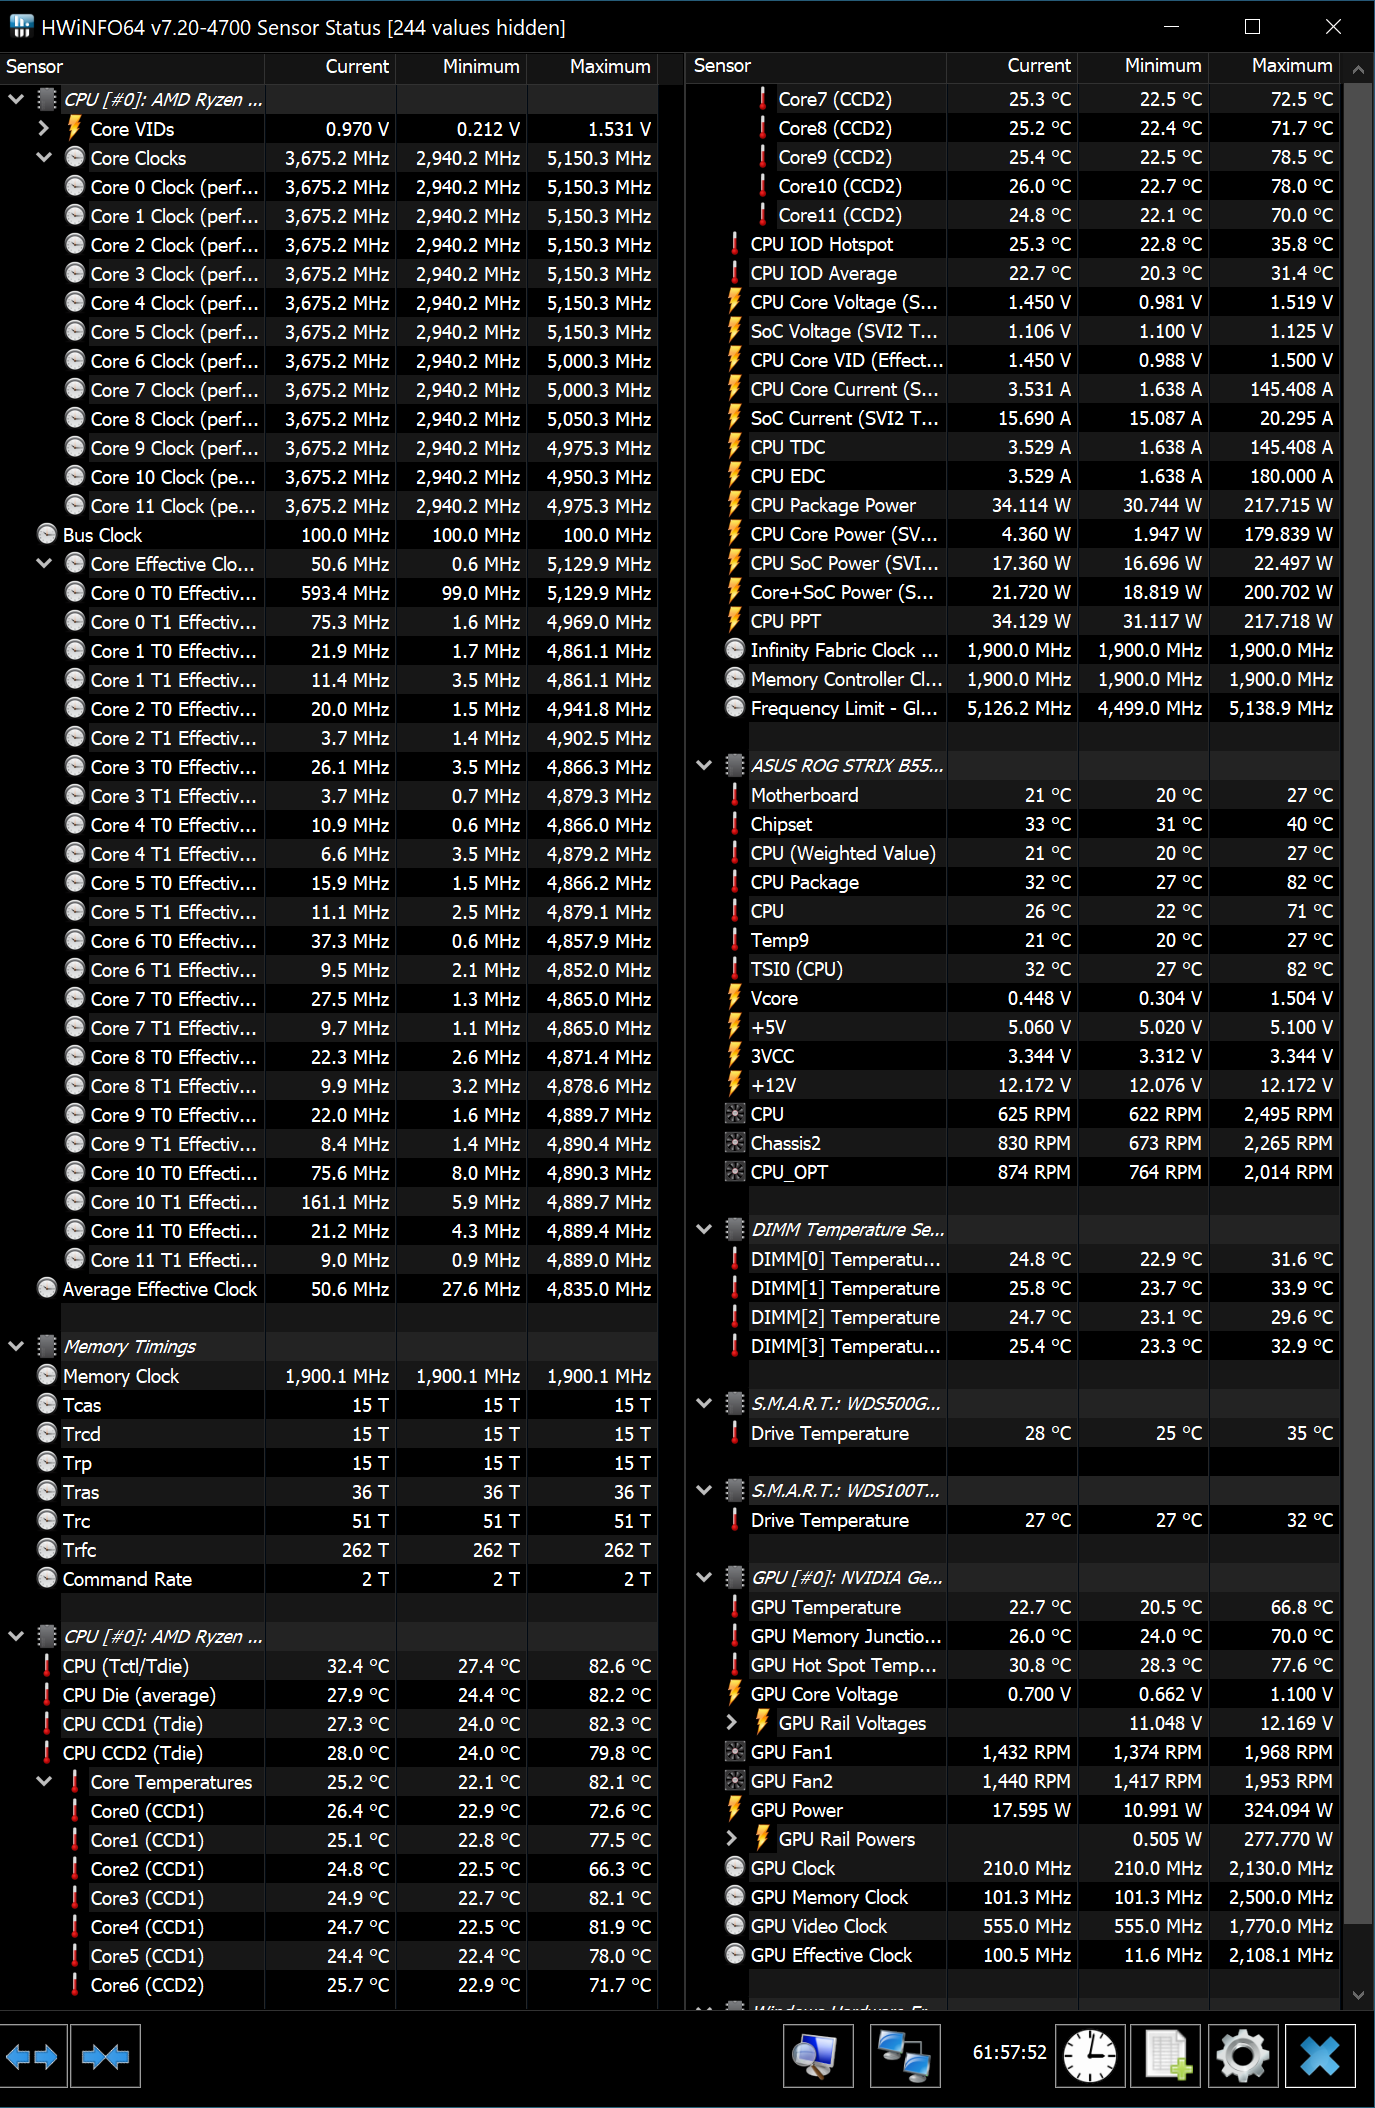The height and width of the screenshot is (2108, 1375).
Task: Click the scrollbar up arrow
Action: pyautogui.click(x=1357, y=70)
